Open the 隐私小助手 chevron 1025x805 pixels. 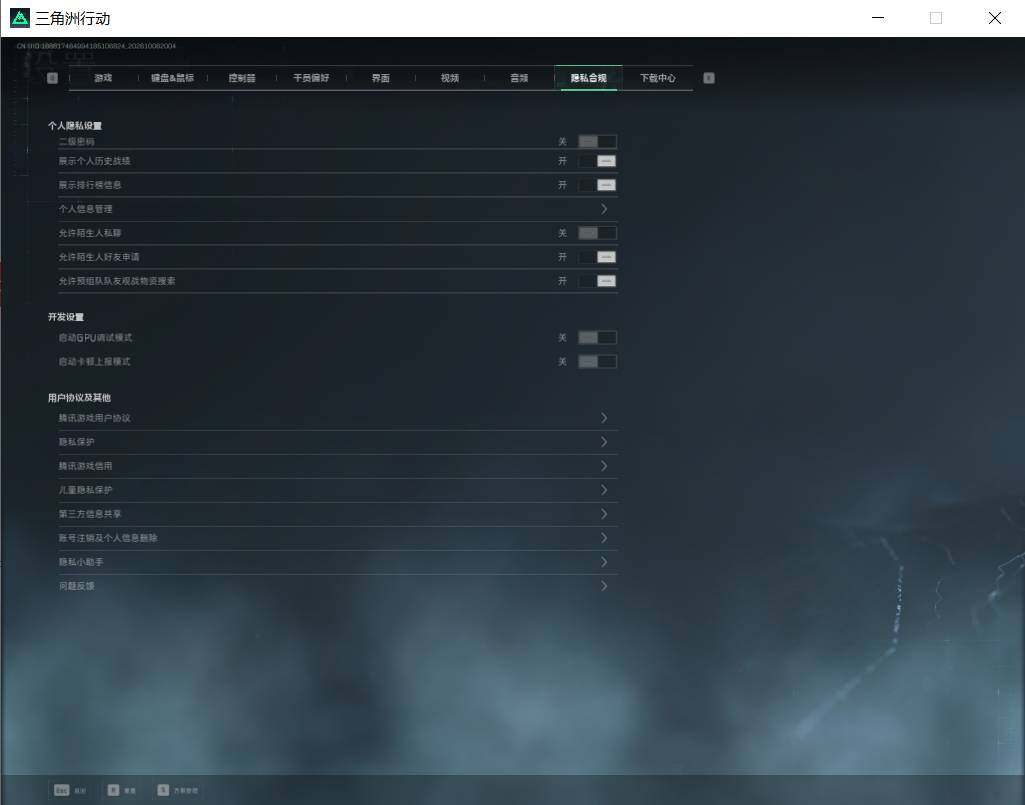(x=604, y=562)
